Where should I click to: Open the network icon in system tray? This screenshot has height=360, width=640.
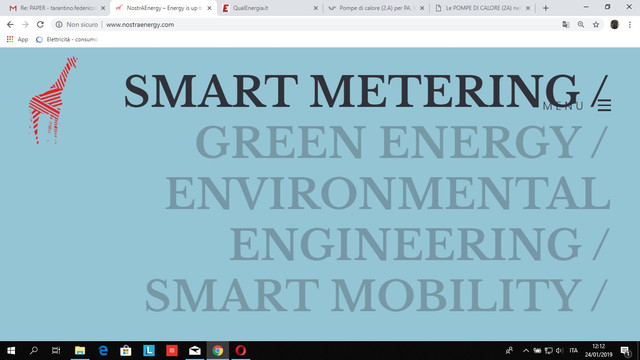pos(549,351)
